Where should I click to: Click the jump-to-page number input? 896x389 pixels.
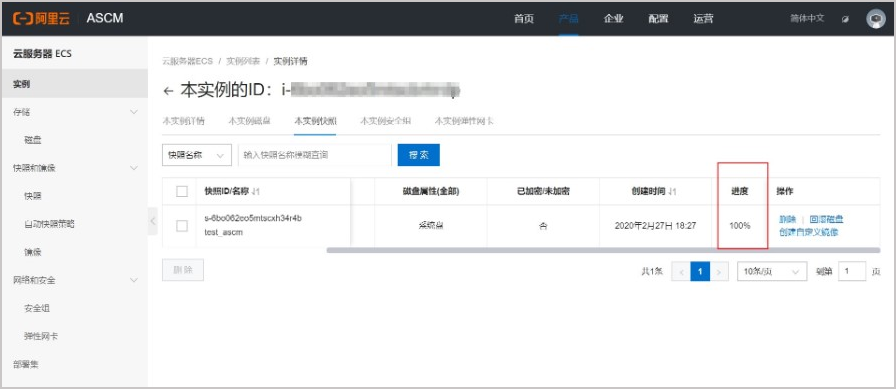pos(852,272)
